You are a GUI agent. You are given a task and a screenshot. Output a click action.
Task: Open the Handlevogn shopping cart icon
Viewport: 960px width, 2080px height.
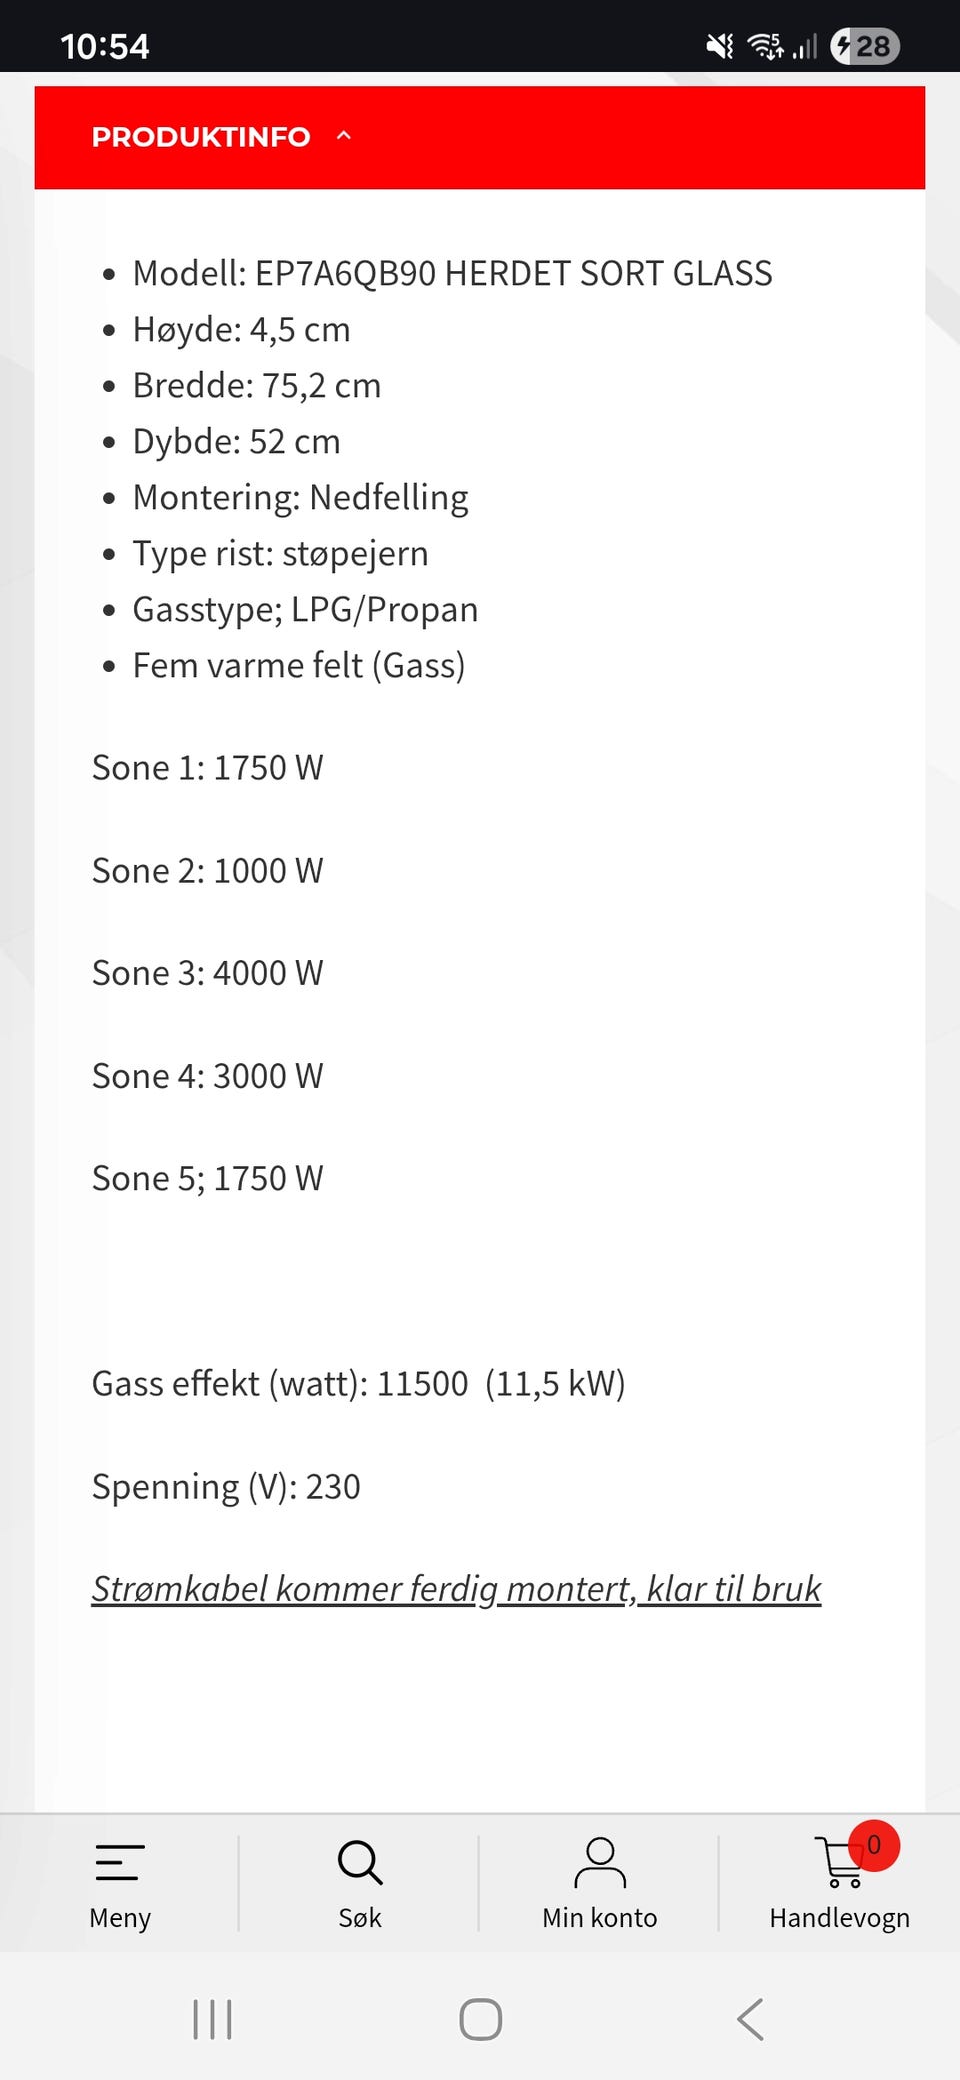tap(838, 1864)
